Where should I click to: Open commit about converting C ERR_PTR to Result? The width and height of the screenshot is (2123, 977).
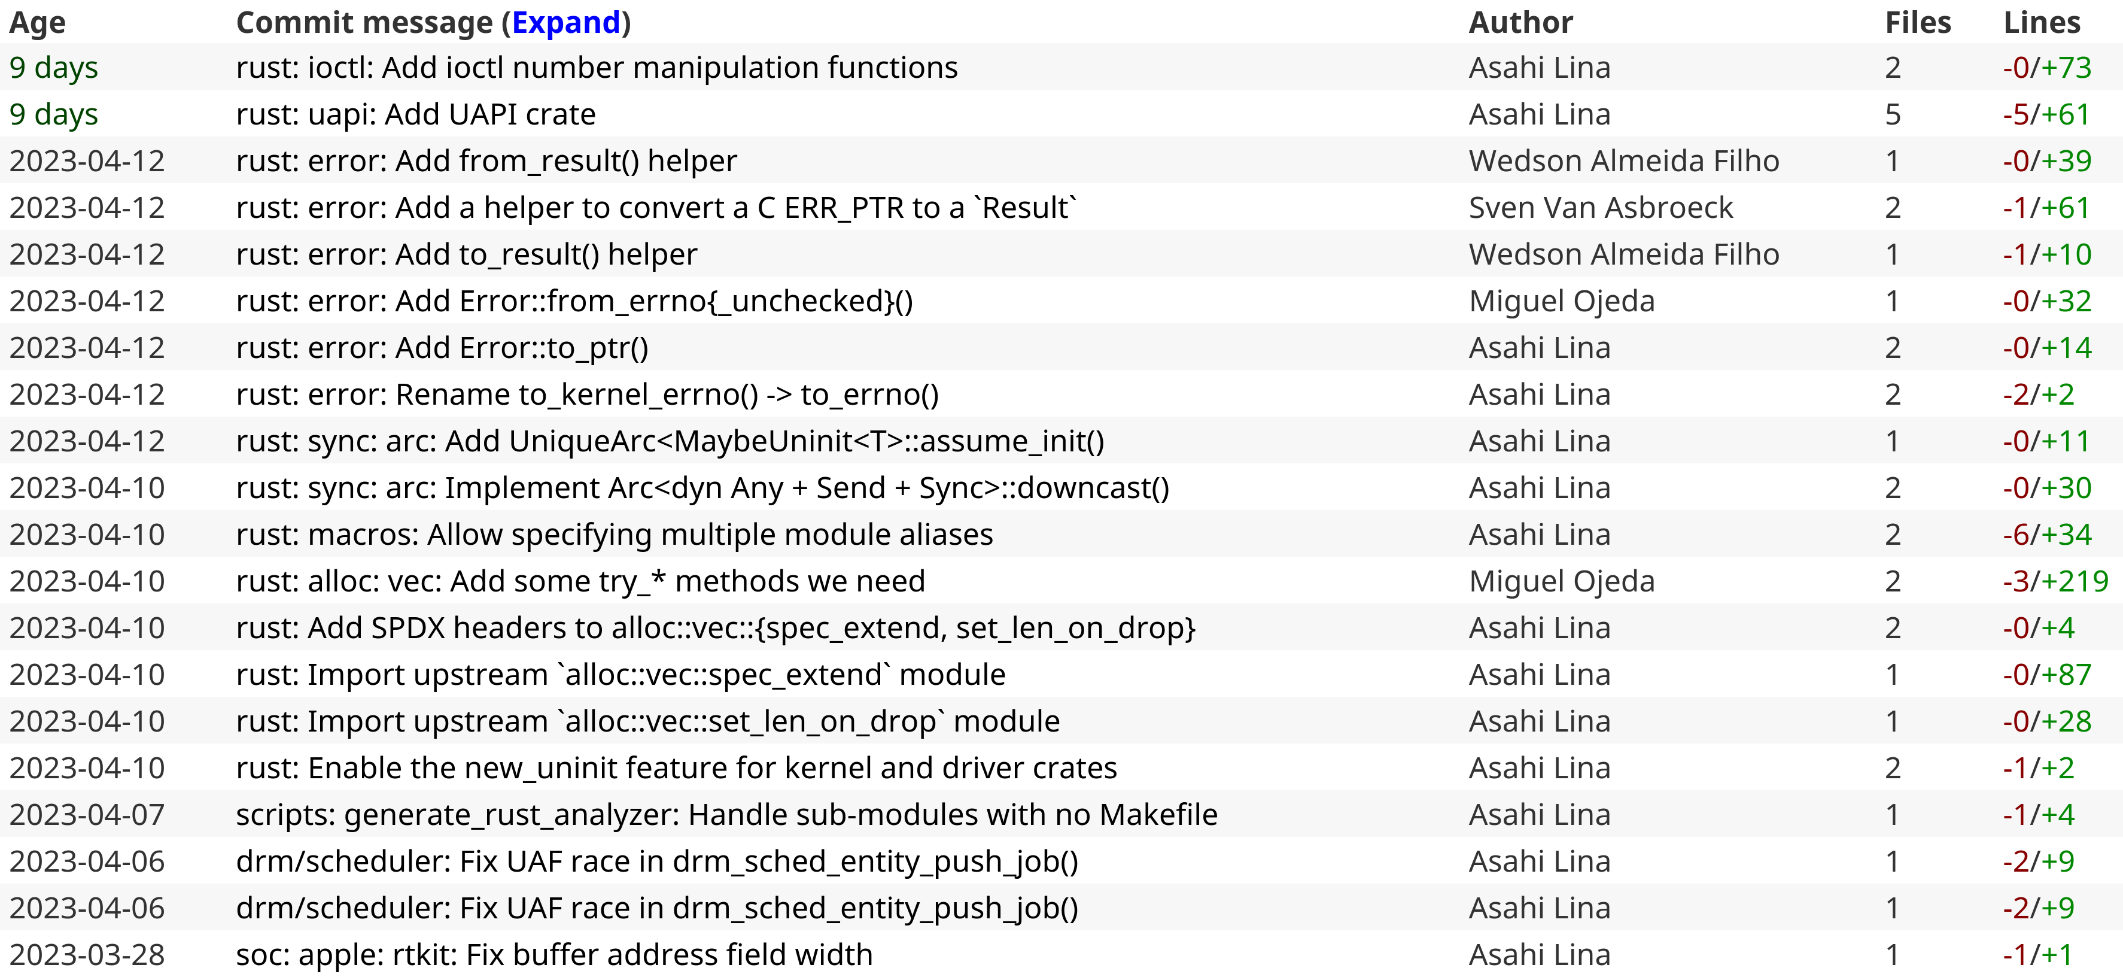tap(657, 208)
